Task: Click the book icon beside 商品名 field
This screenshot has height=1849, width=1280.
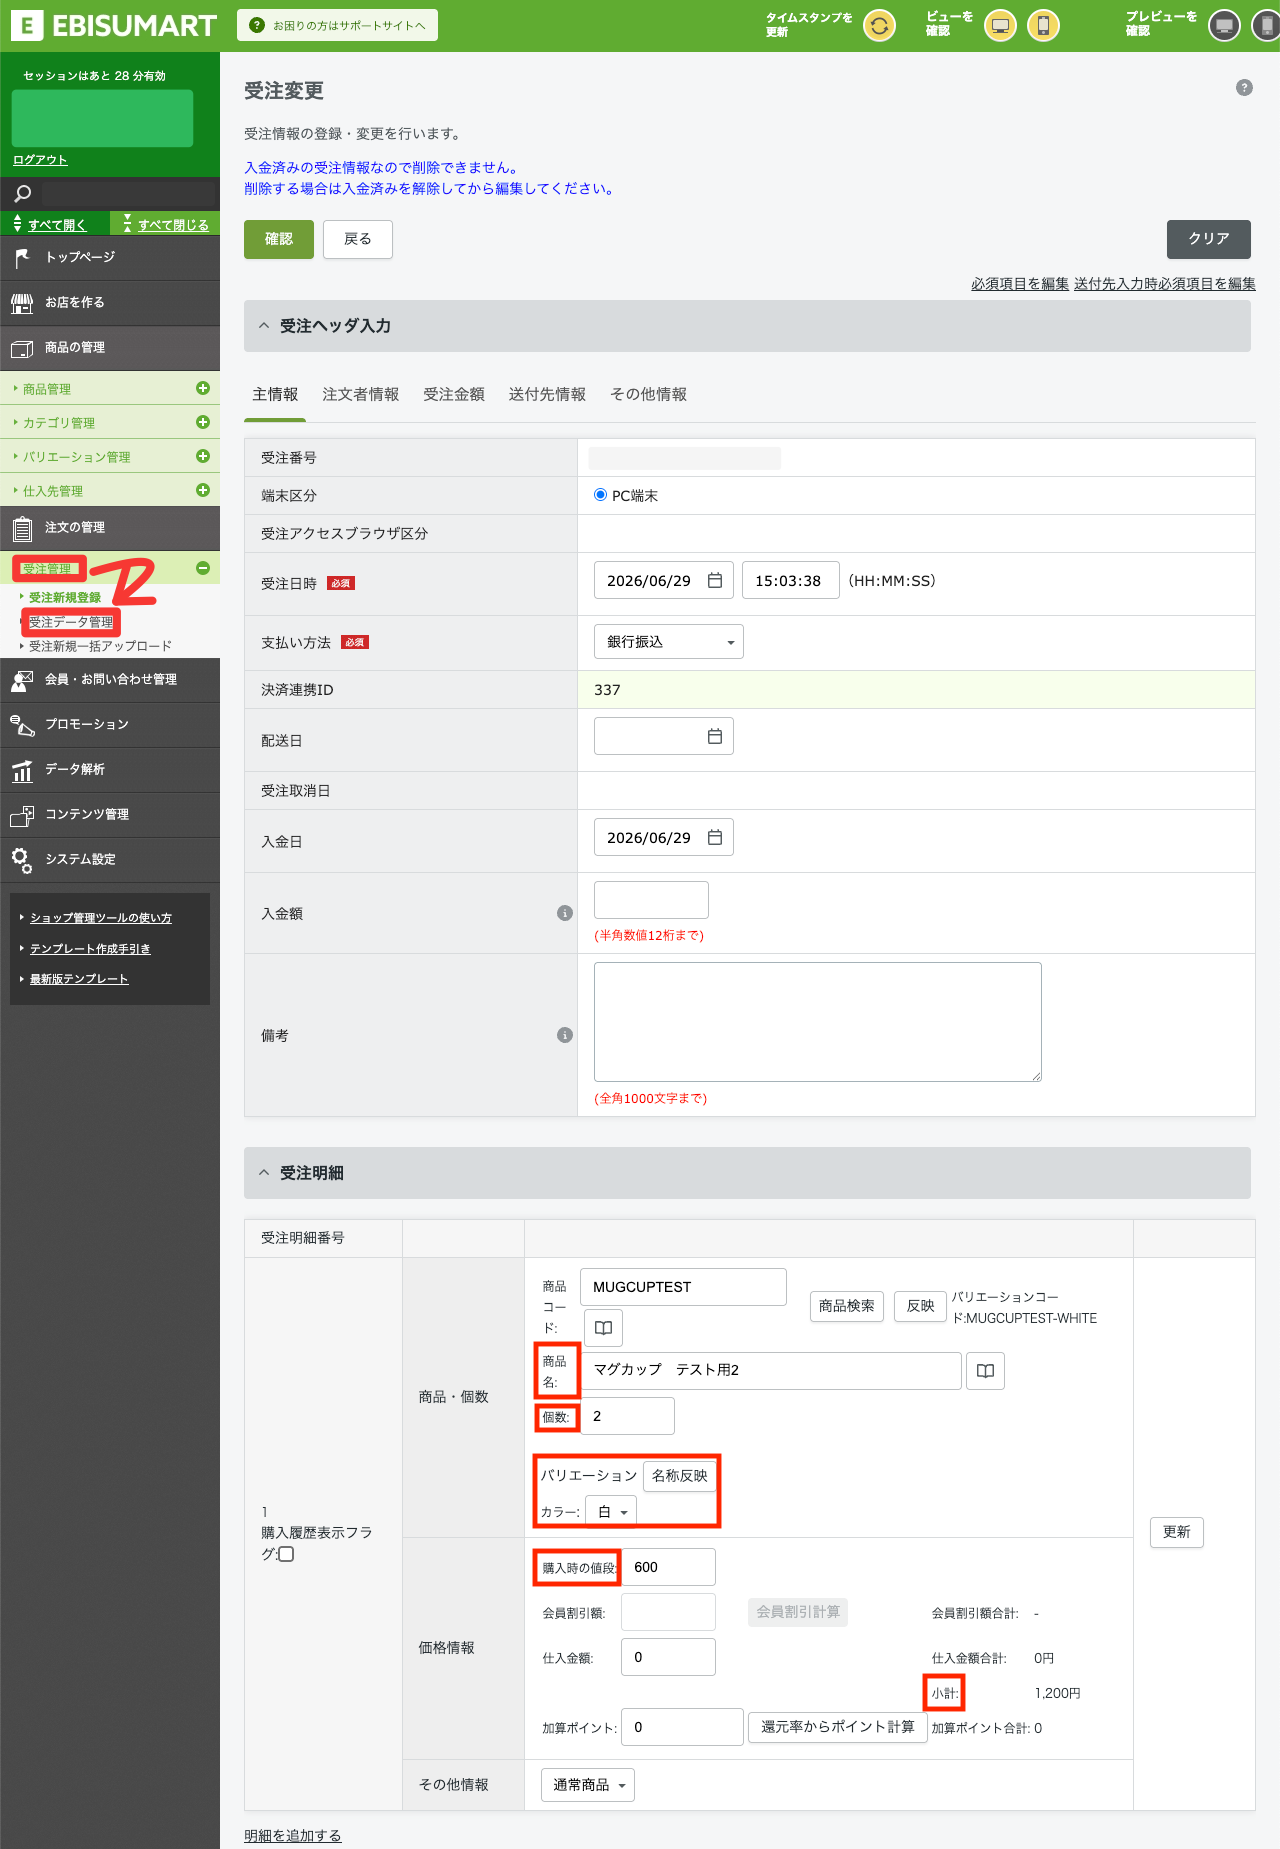Action: [x=985, y=1371]
